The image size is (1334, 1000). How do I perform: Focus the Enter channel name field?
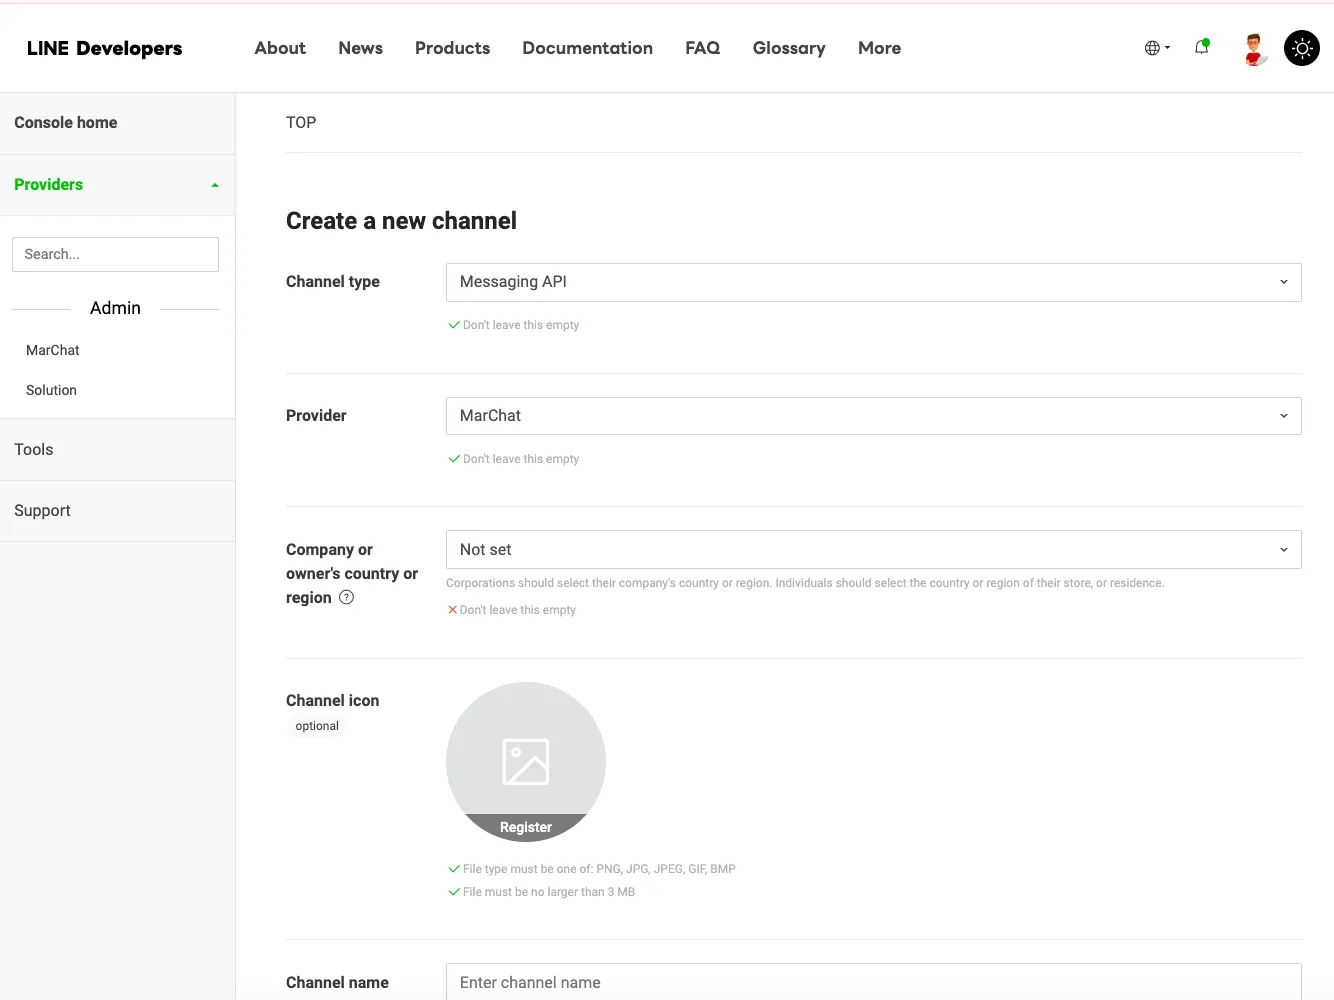click(874, 982)
